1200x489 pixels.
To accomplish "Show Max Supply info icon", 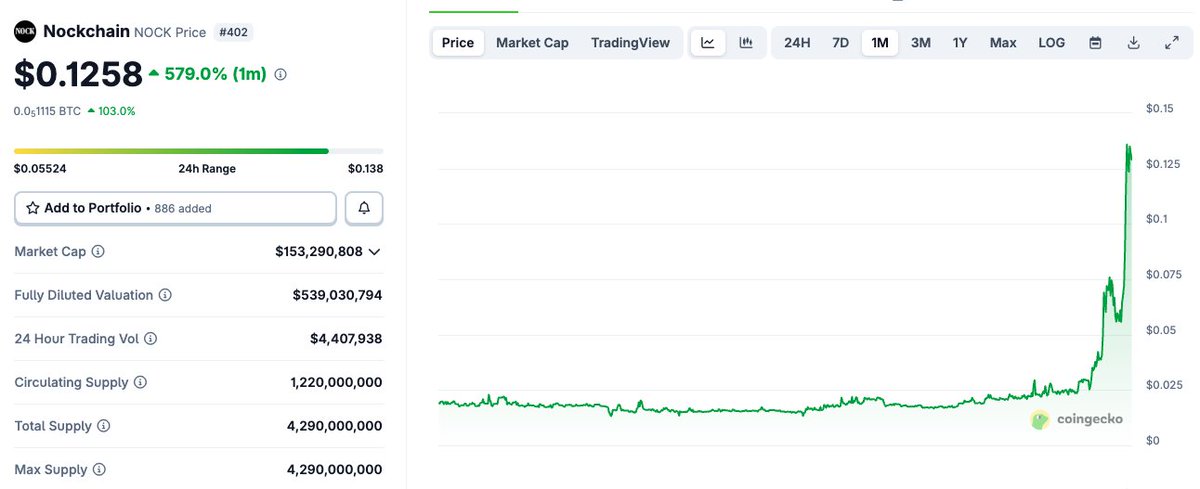I will (x=99, y=470).
